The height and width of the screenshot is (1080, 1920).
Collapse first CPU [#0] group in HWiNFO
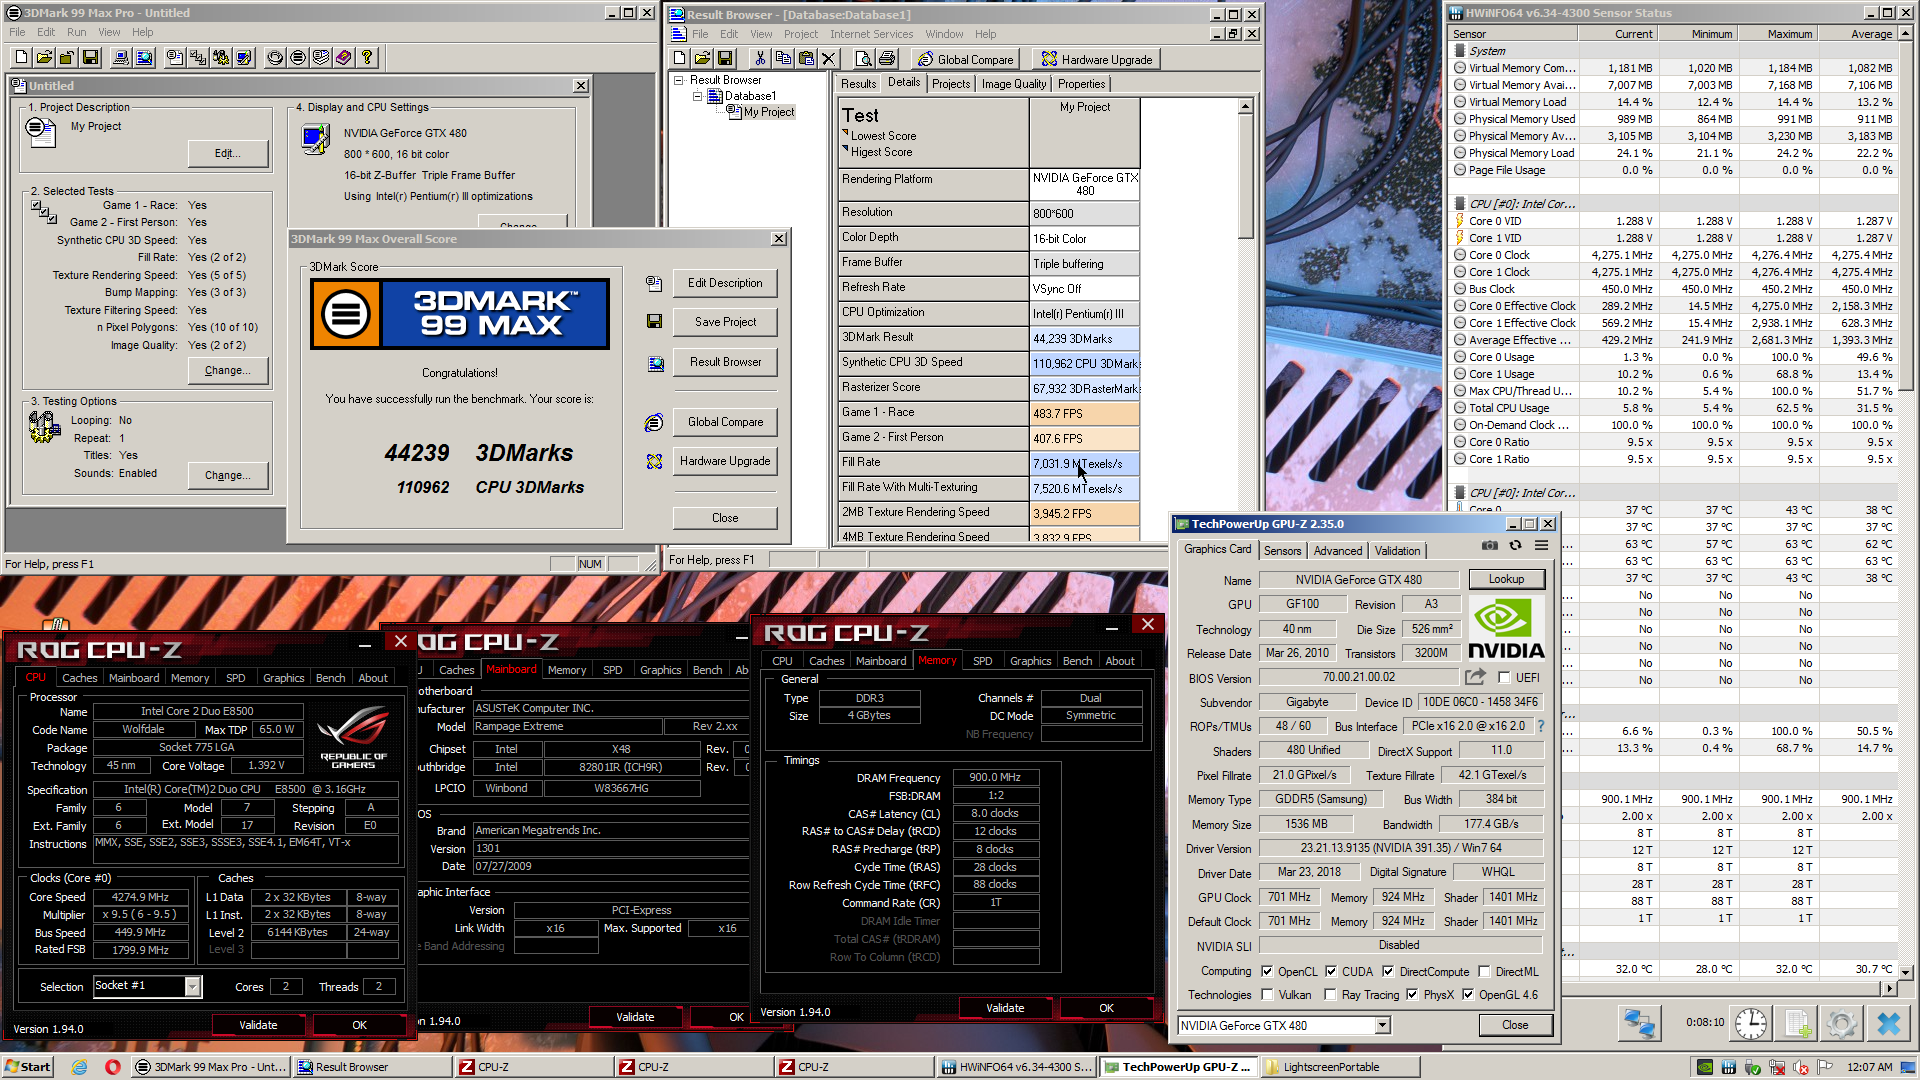1461,204
